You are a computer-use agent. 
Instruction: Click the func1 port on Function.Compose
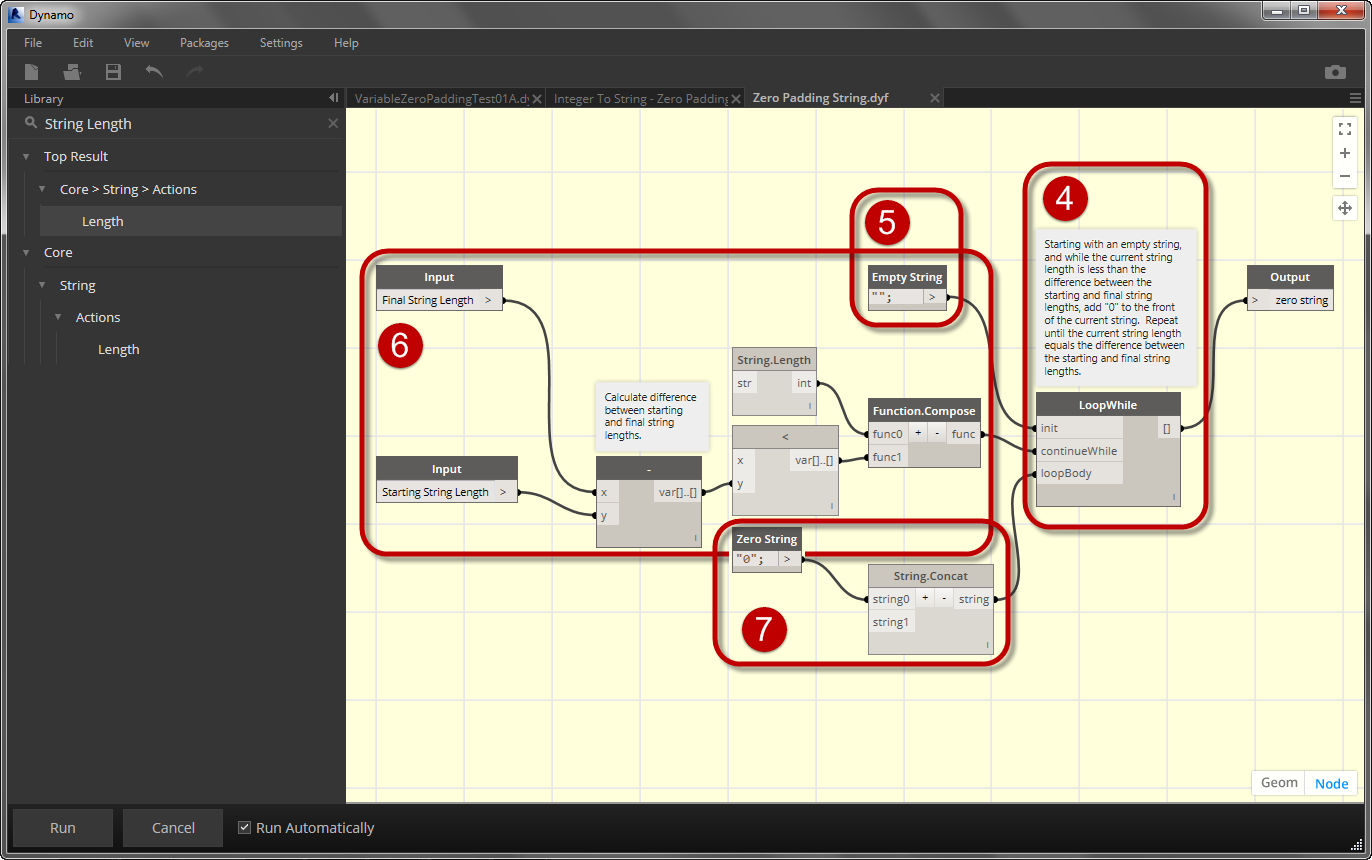pos(886,457)
